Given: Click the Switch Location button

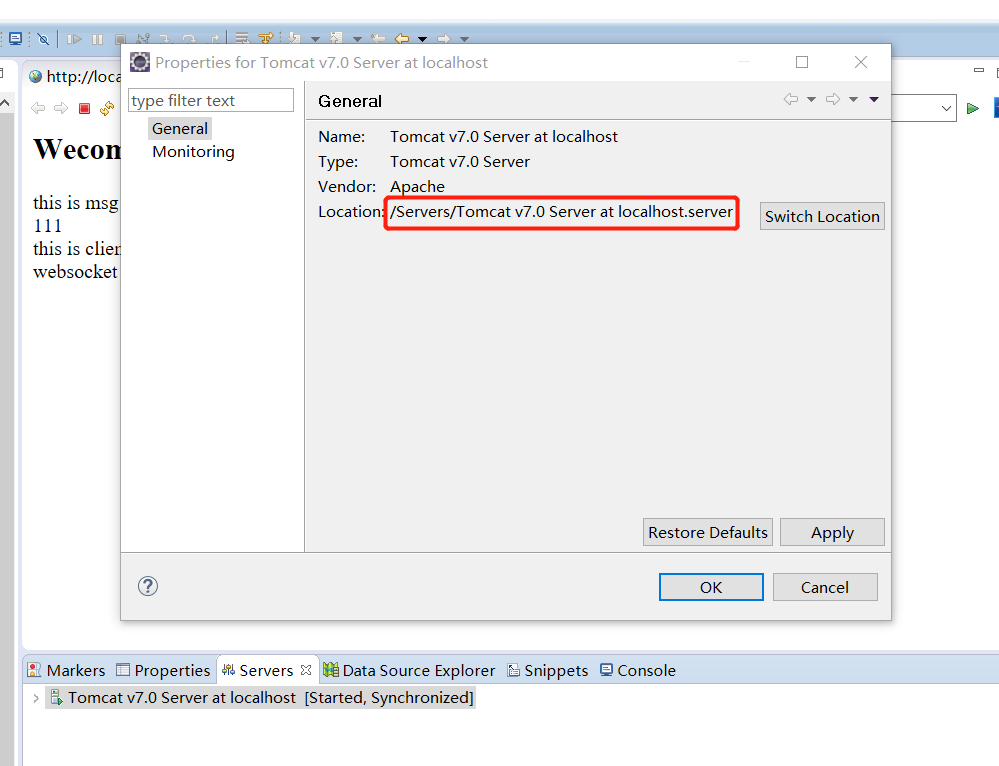Looking at the screenshot, I should point(822,217).
